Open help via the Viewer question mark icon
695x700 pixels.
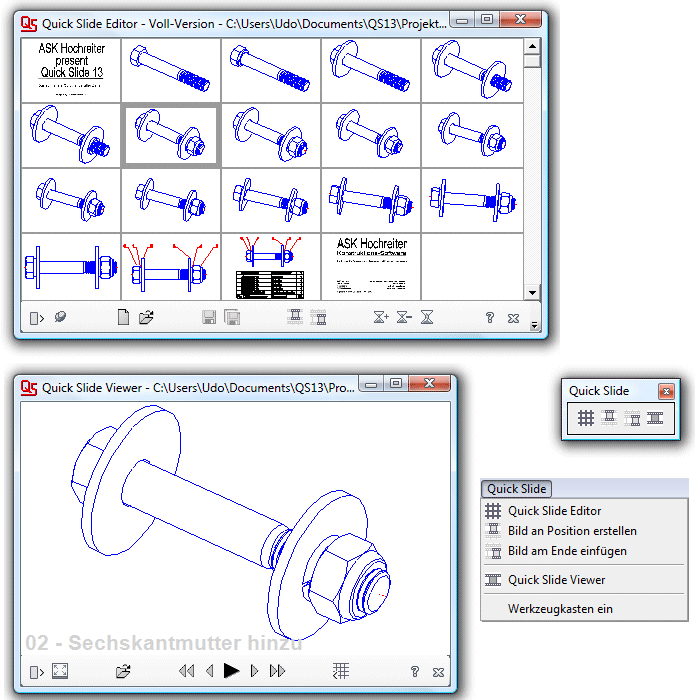click(415, 671)
